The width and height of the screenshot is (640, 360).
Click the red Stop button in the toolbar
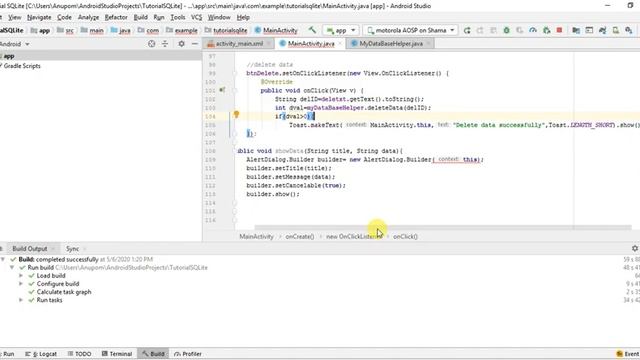point(560,30)
